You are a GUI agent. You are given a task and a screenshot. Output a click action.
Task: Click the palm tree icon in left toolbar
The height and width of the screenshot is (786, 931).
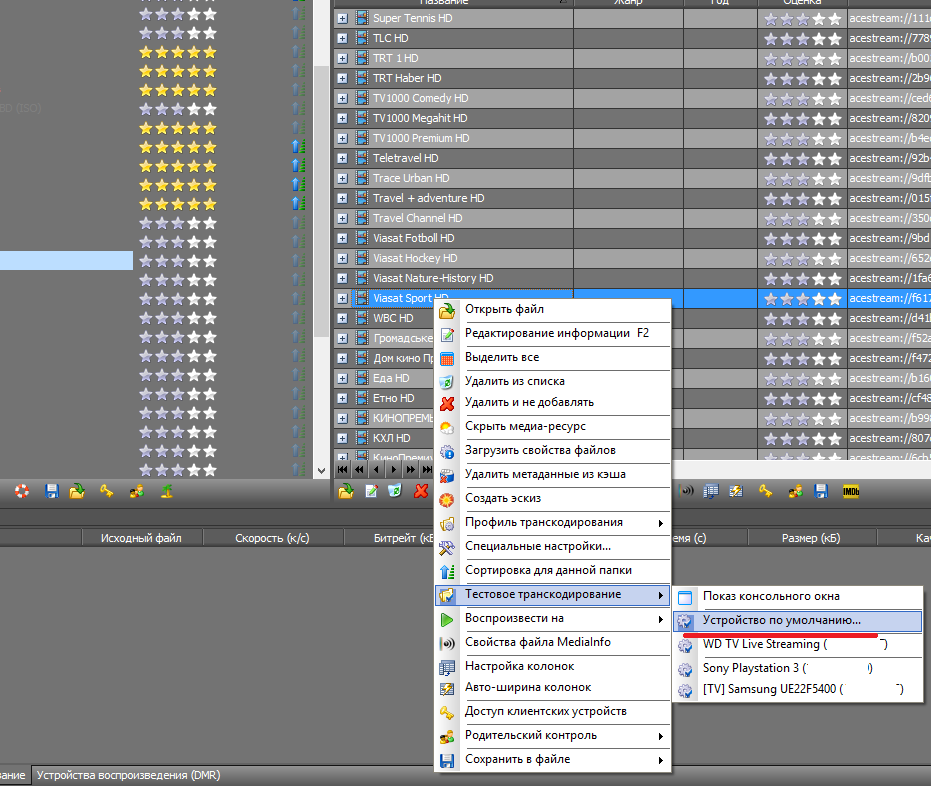pos(169,491)
